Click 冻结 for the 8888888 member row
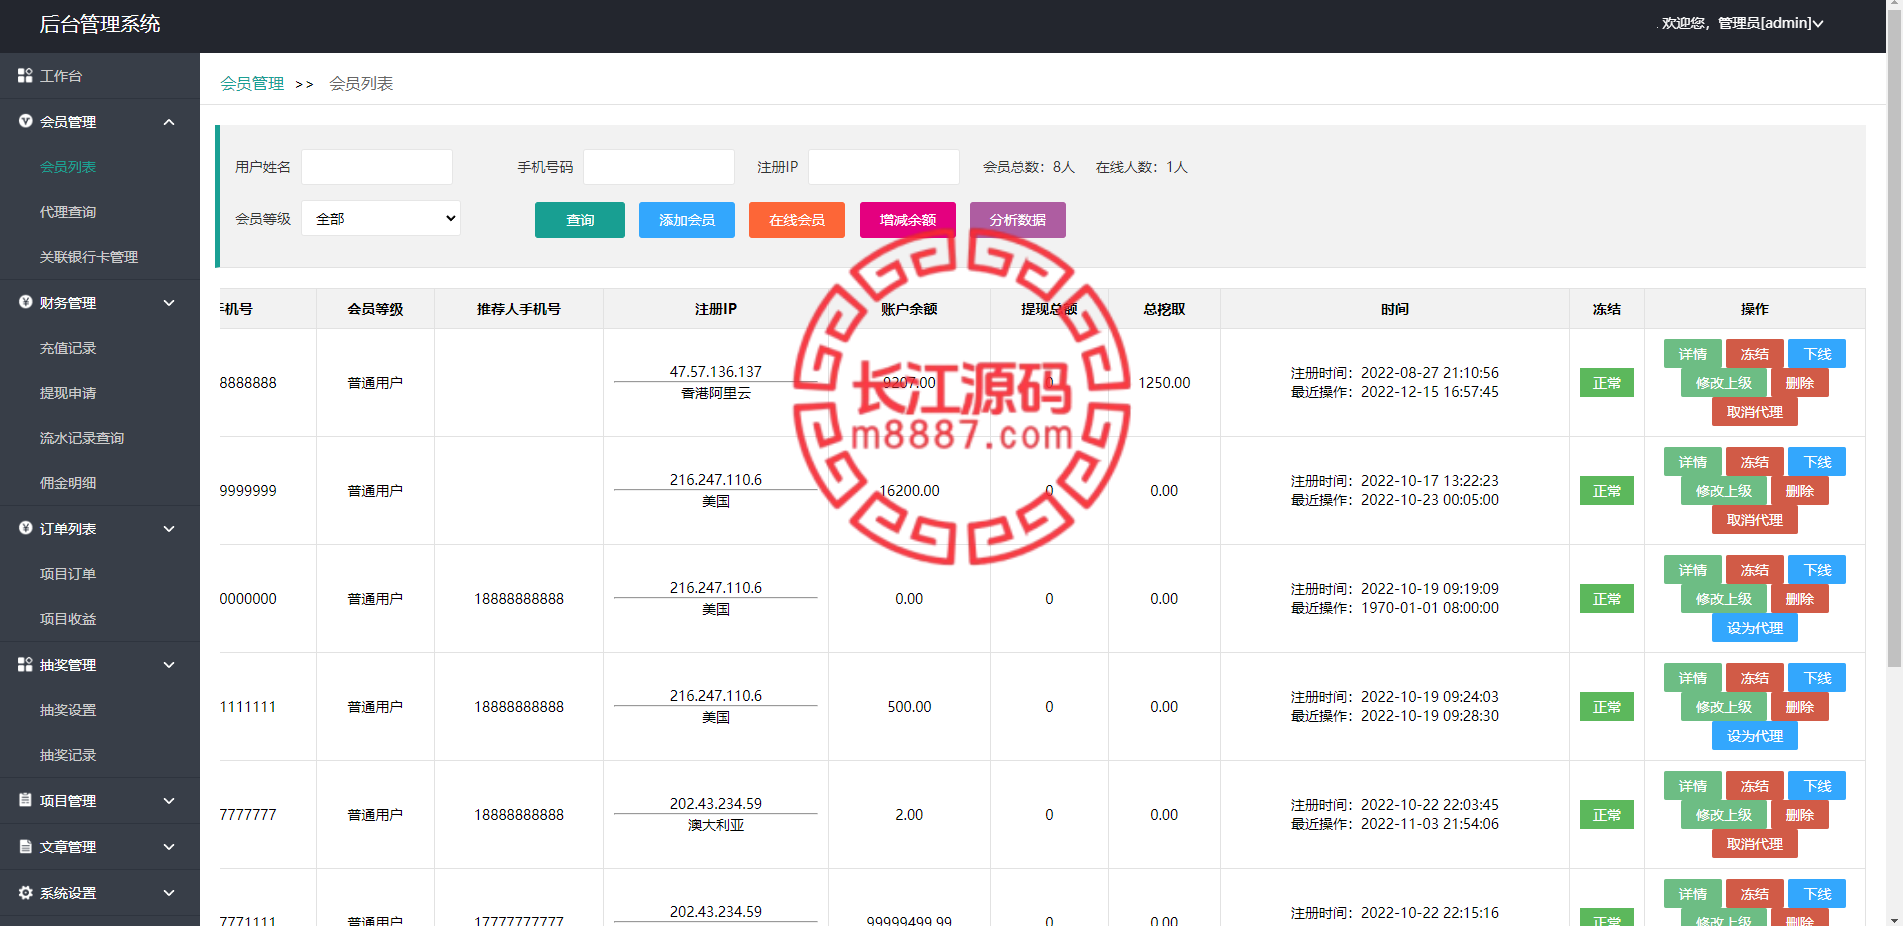Image resolution: width=1903 pixels, height=926 pixels. (1755, 354)
